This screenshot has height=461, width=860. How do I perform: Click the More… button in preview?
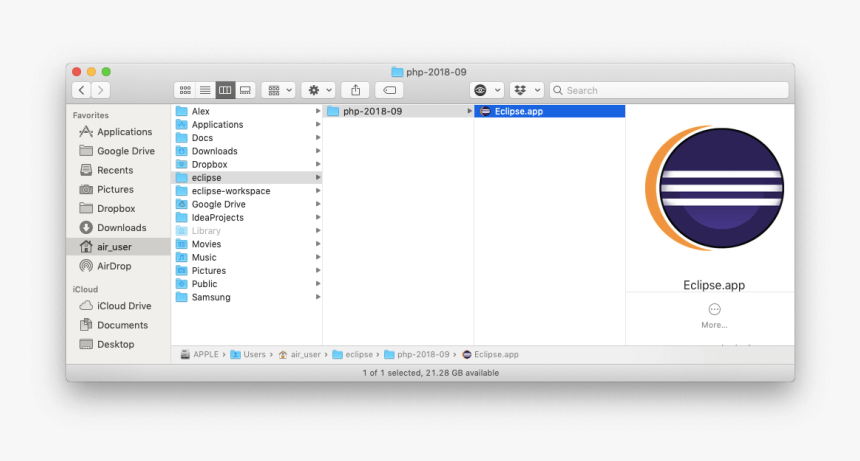coord(714,316)
